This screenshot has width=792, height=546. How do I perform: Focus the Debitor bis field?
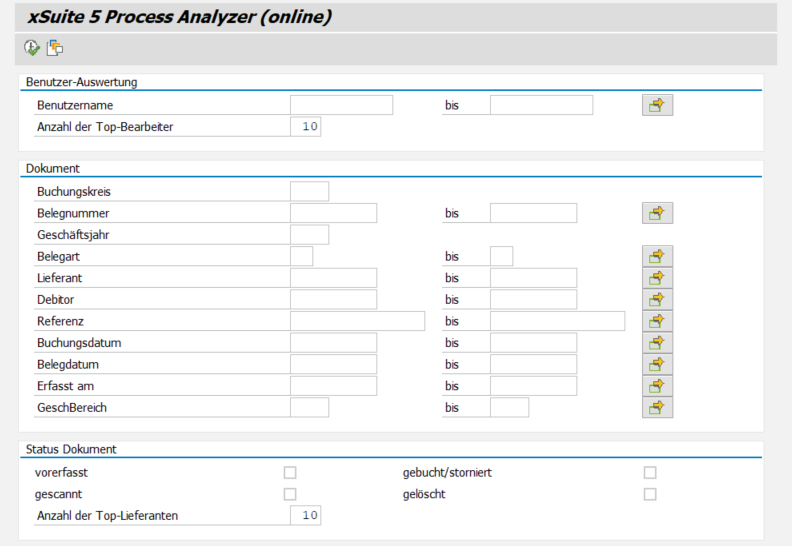point(533,300)
